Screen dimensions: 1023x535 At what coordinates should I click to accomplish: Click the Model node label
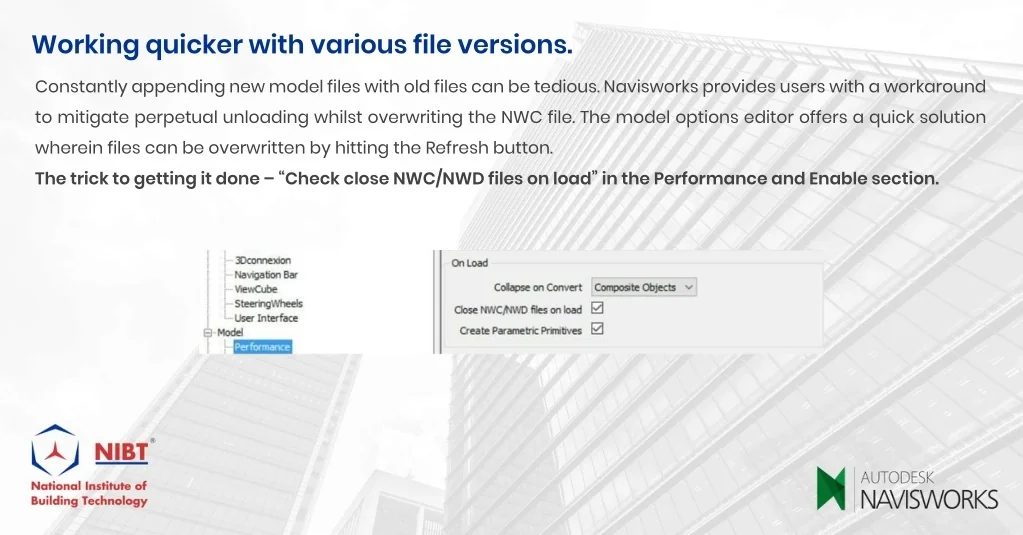(x=230, y=333)
